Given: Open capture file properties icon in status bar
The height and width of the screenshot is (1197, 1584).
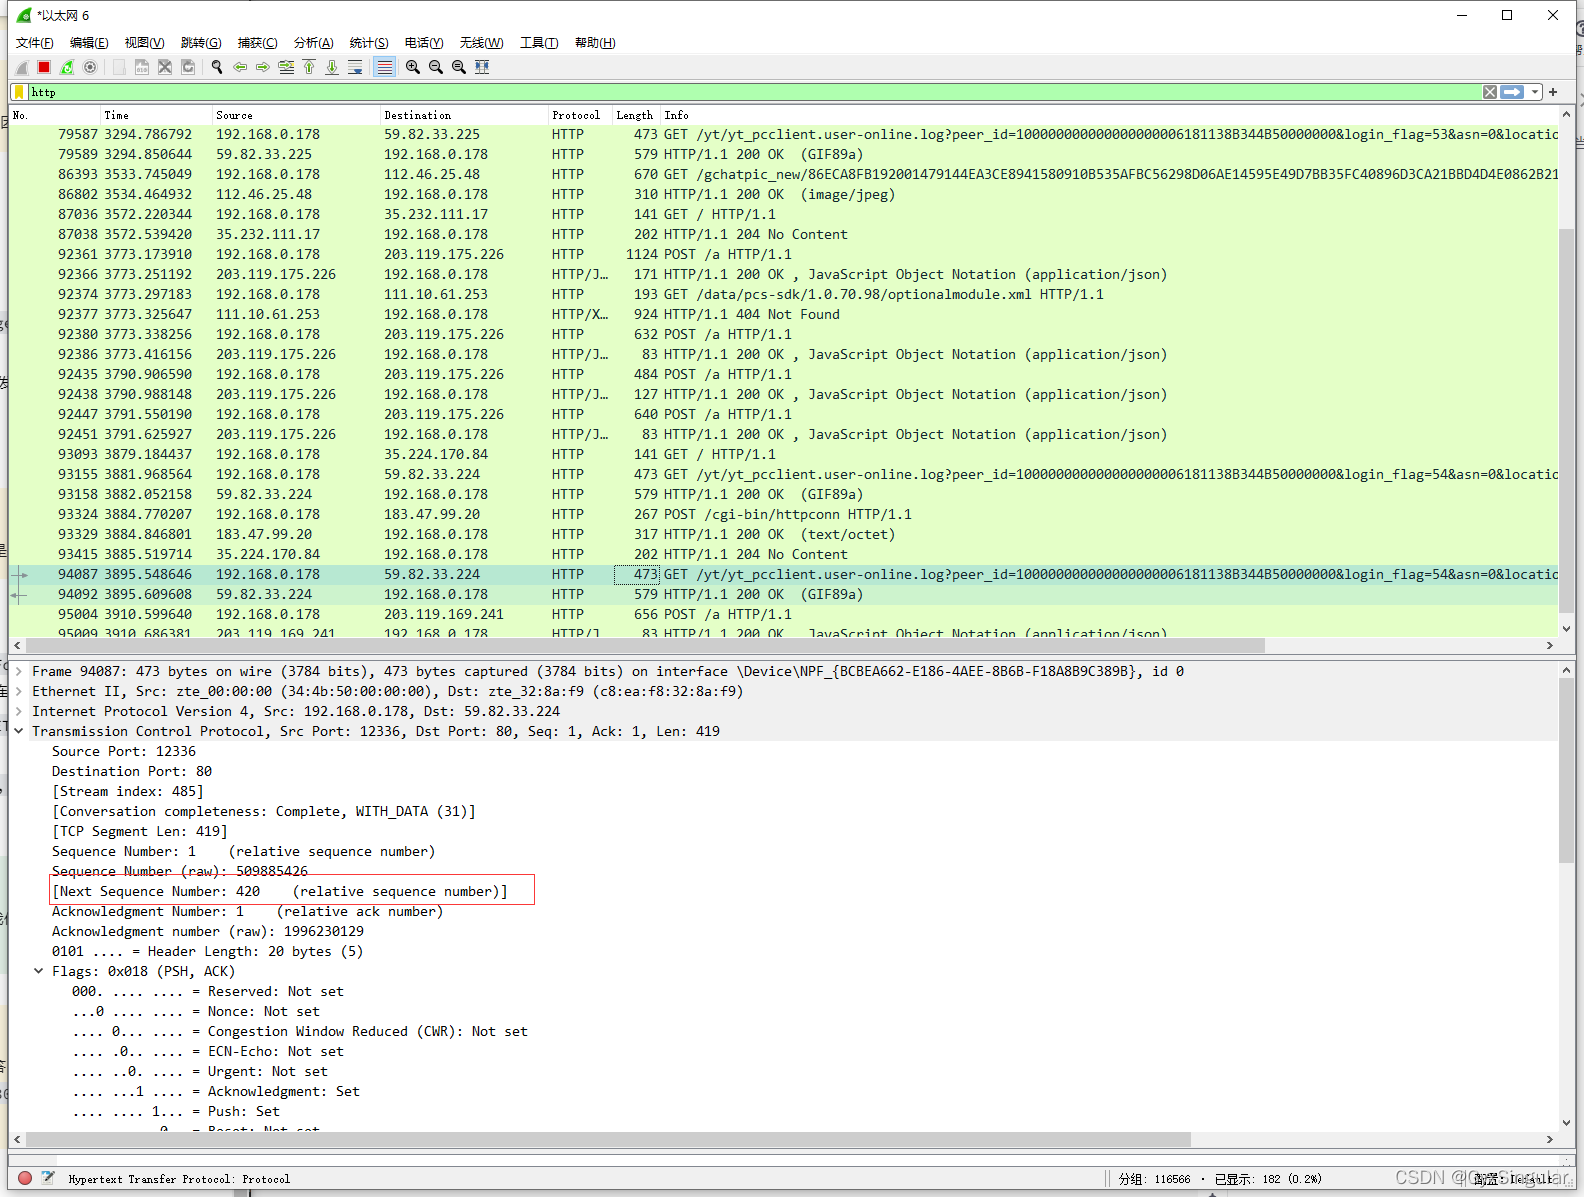Looking at the screenshot, I should click(x=48, y=1178).
